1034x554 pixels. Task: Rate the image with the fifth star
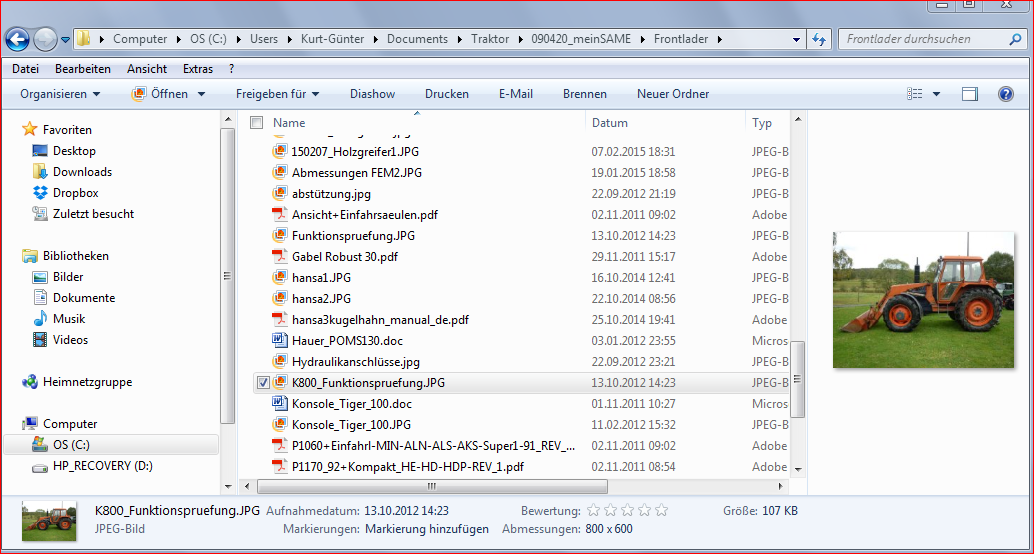[657, 511]
